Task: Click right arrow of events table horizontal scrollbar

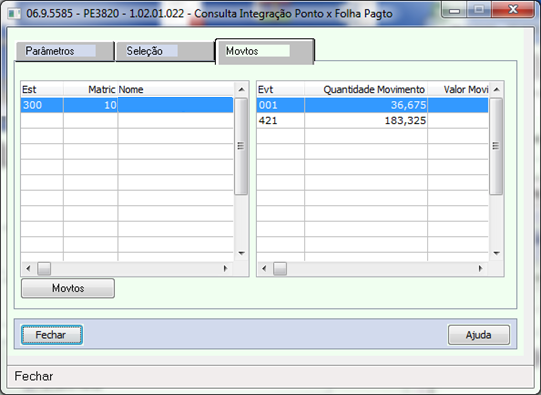Action: [480, 268]
